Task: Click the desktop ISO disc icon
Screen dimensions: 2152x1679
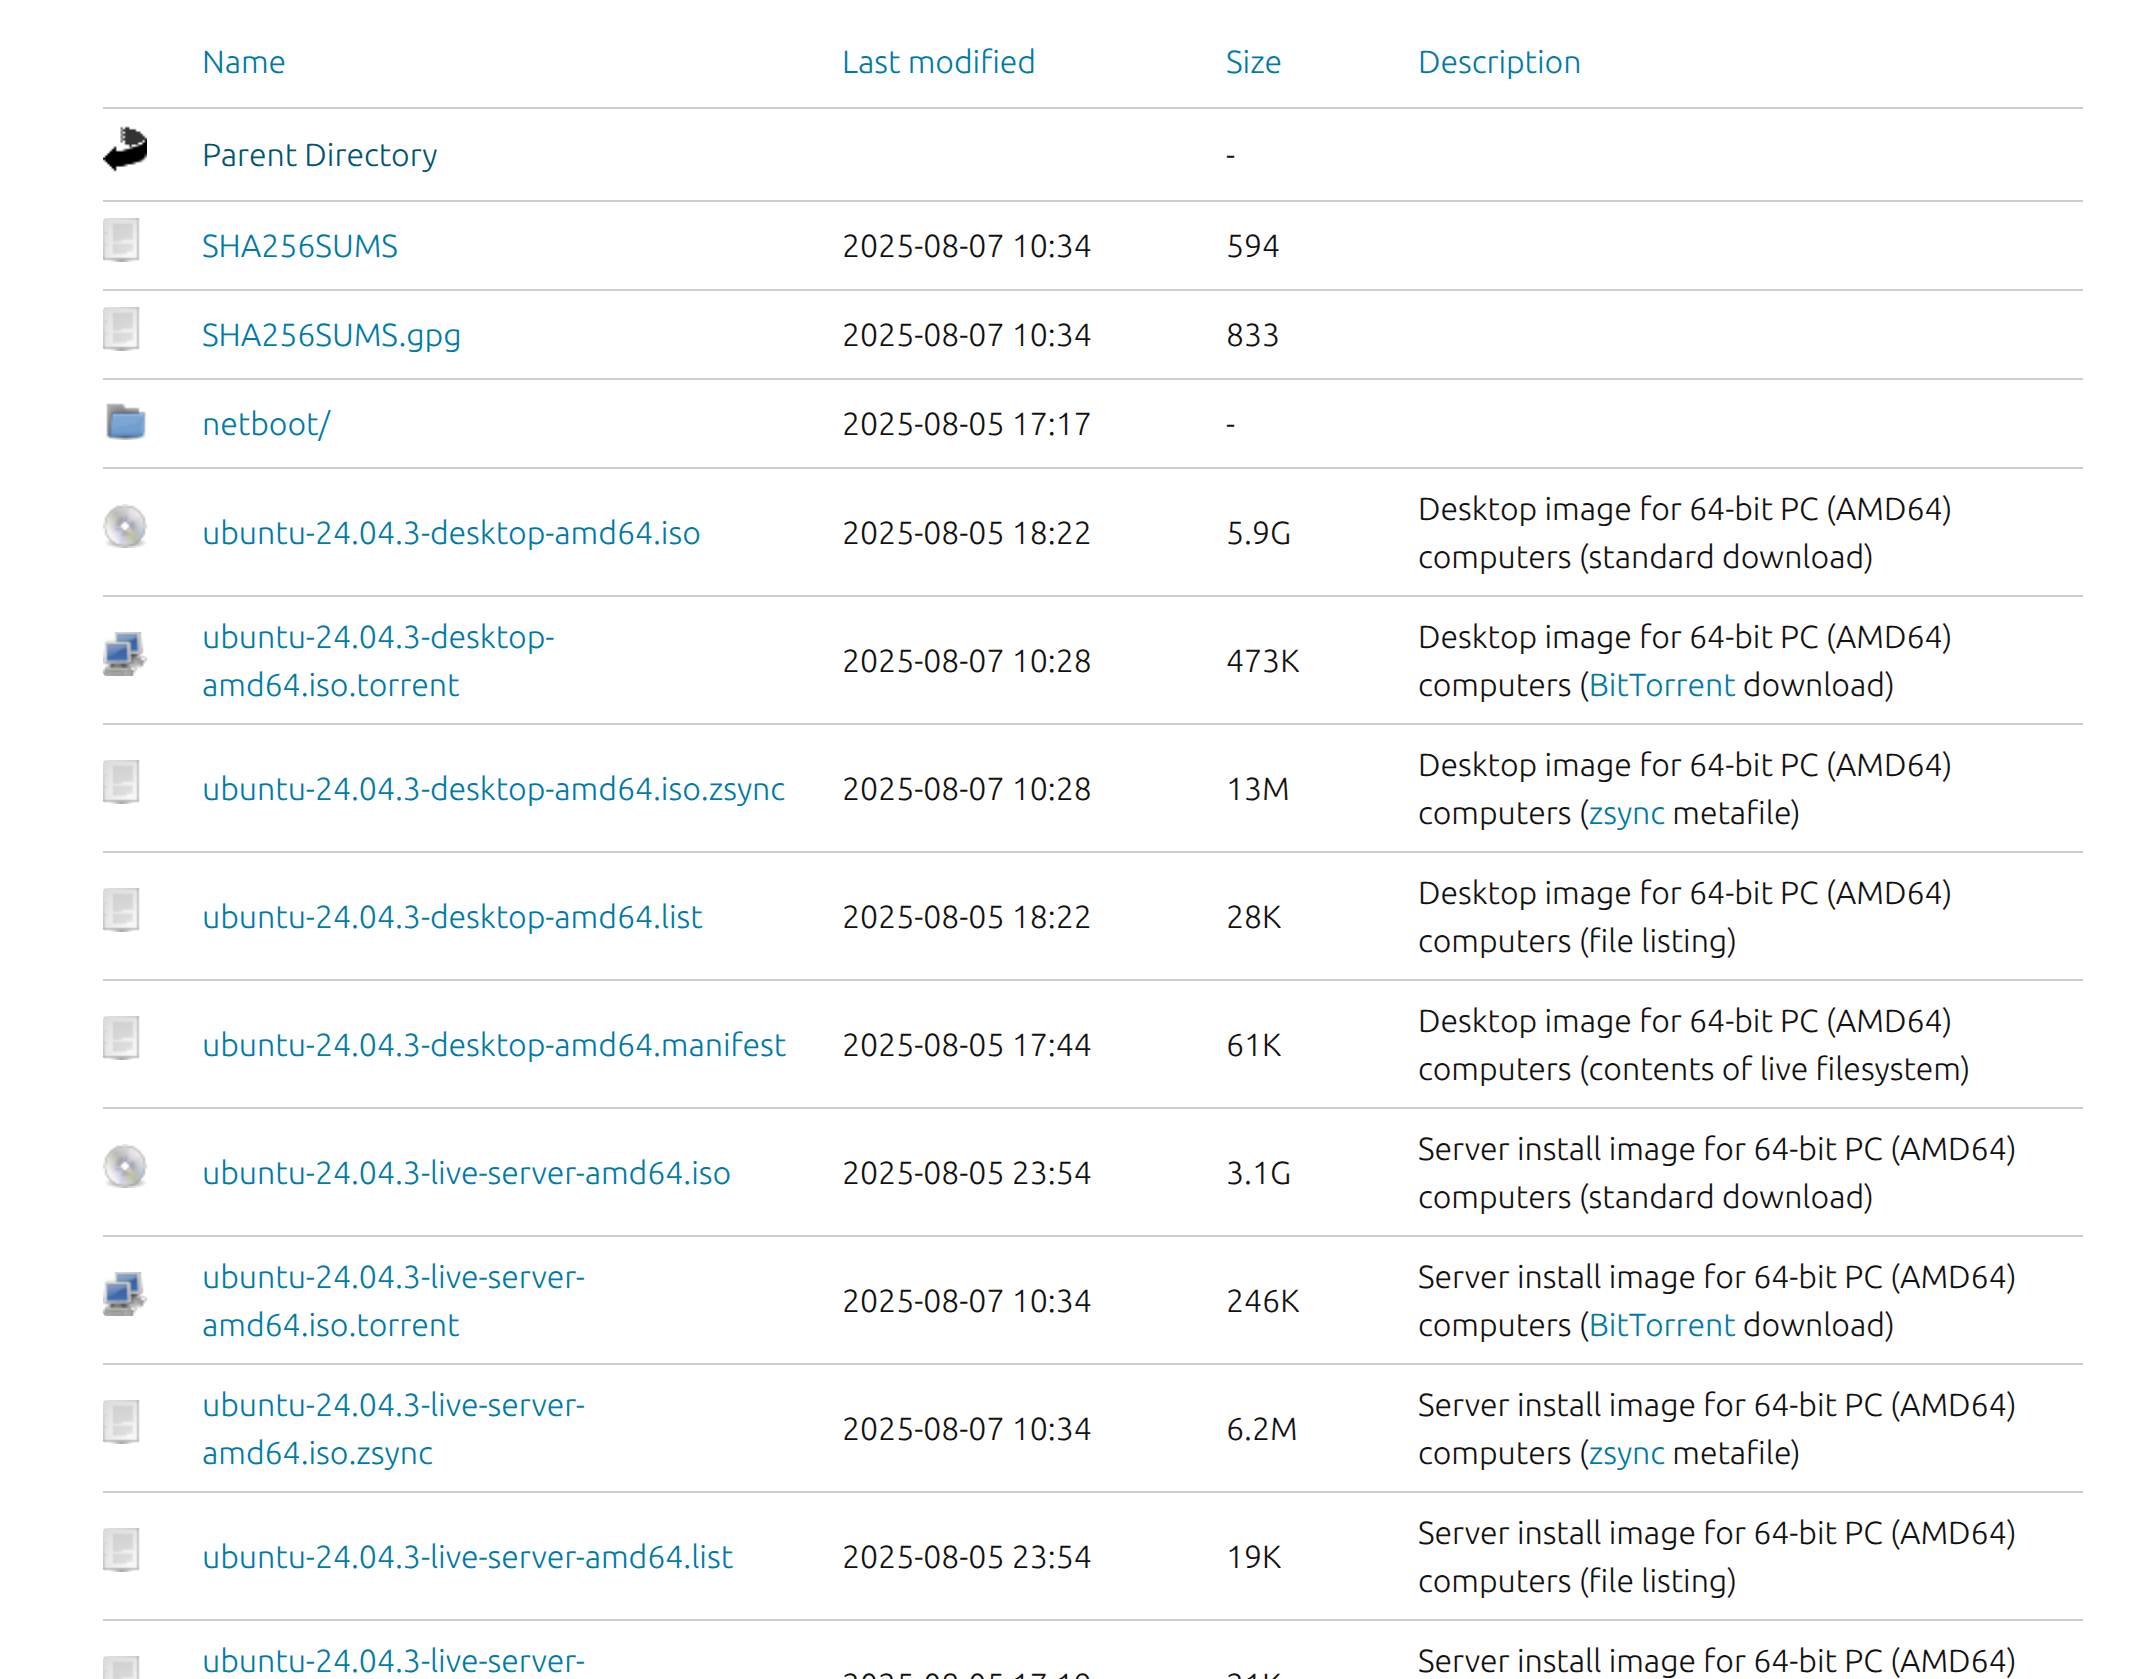Action: tap(125, 528)
